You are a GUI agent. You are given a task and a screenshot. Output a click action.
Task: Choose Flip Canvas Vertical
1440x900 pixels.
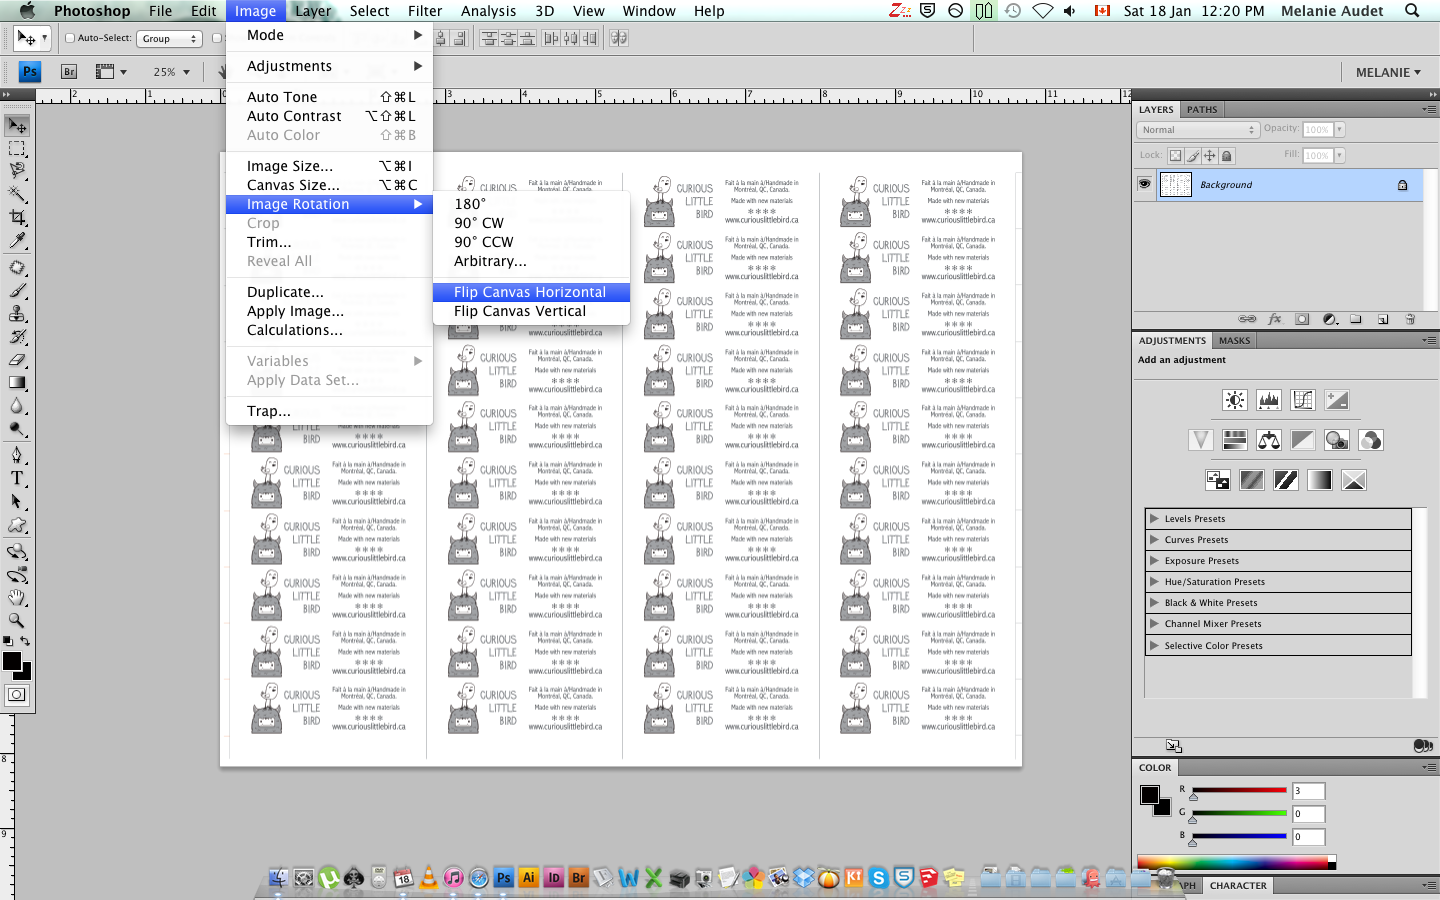click(531, 311)
